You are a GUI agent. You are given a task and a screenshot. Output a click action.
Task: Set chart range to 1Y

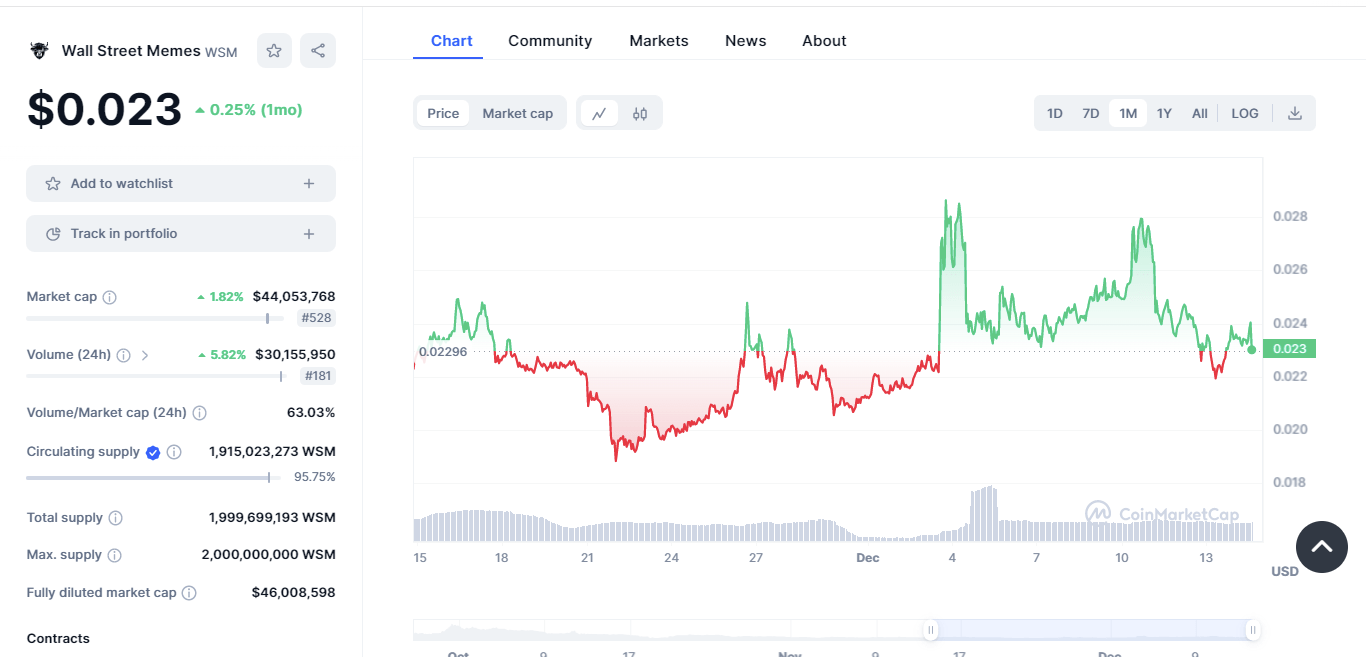coord(1164,113)
